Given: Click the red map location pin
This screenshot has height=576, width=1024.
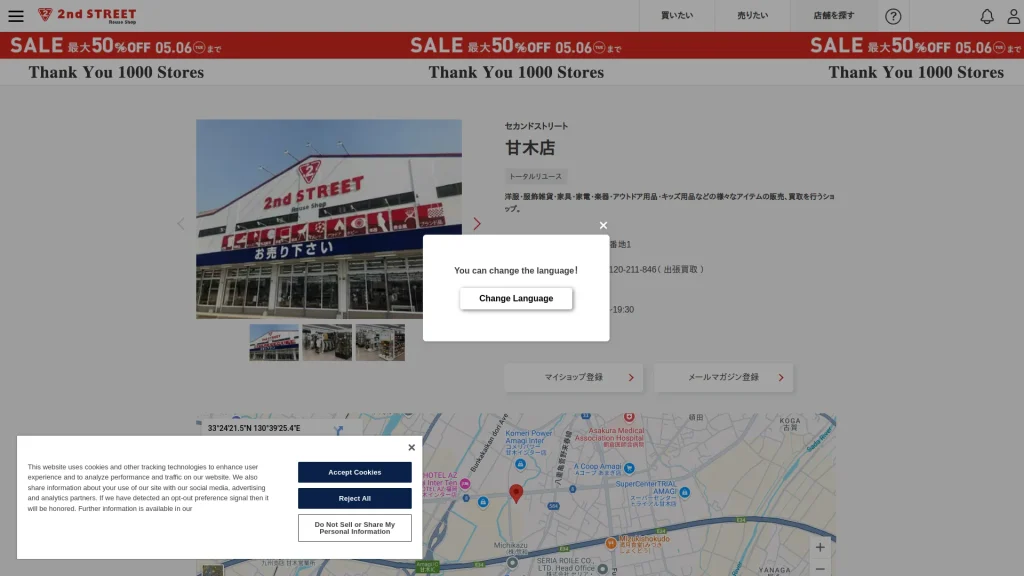Looking at the screenshot, I should coord(516,492).
